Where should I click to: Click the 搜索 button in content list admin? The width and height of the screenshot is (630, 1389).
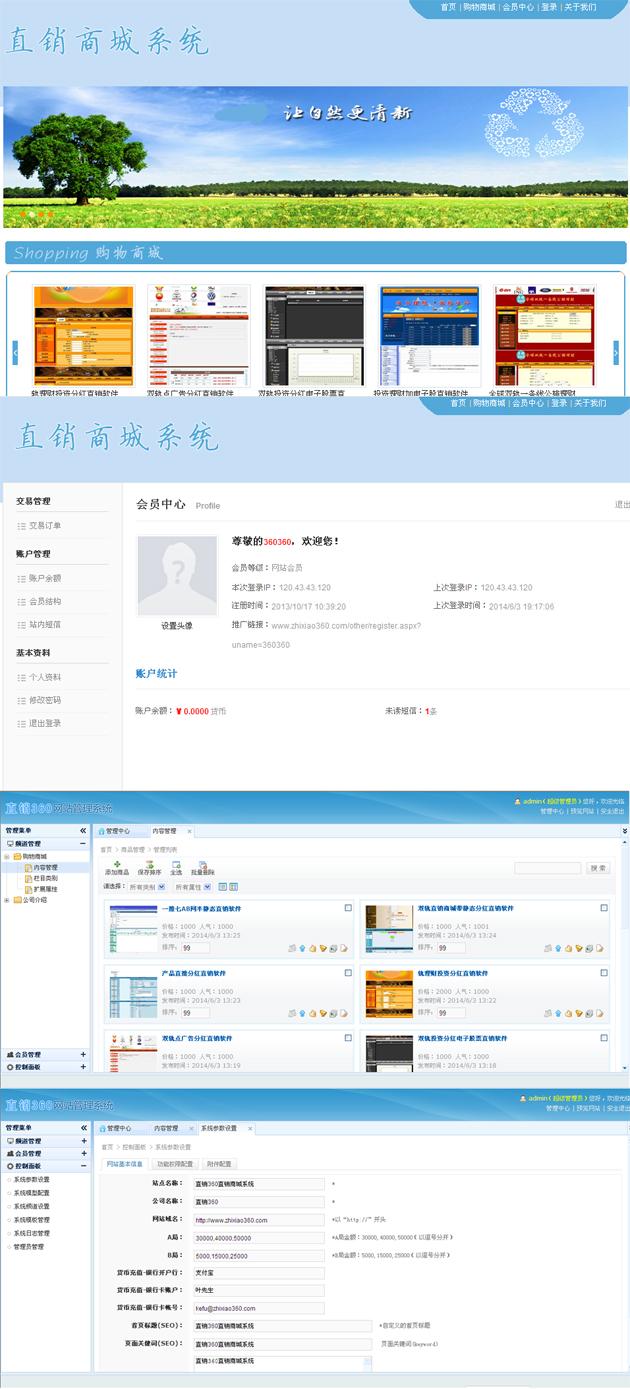coord(598,868)
